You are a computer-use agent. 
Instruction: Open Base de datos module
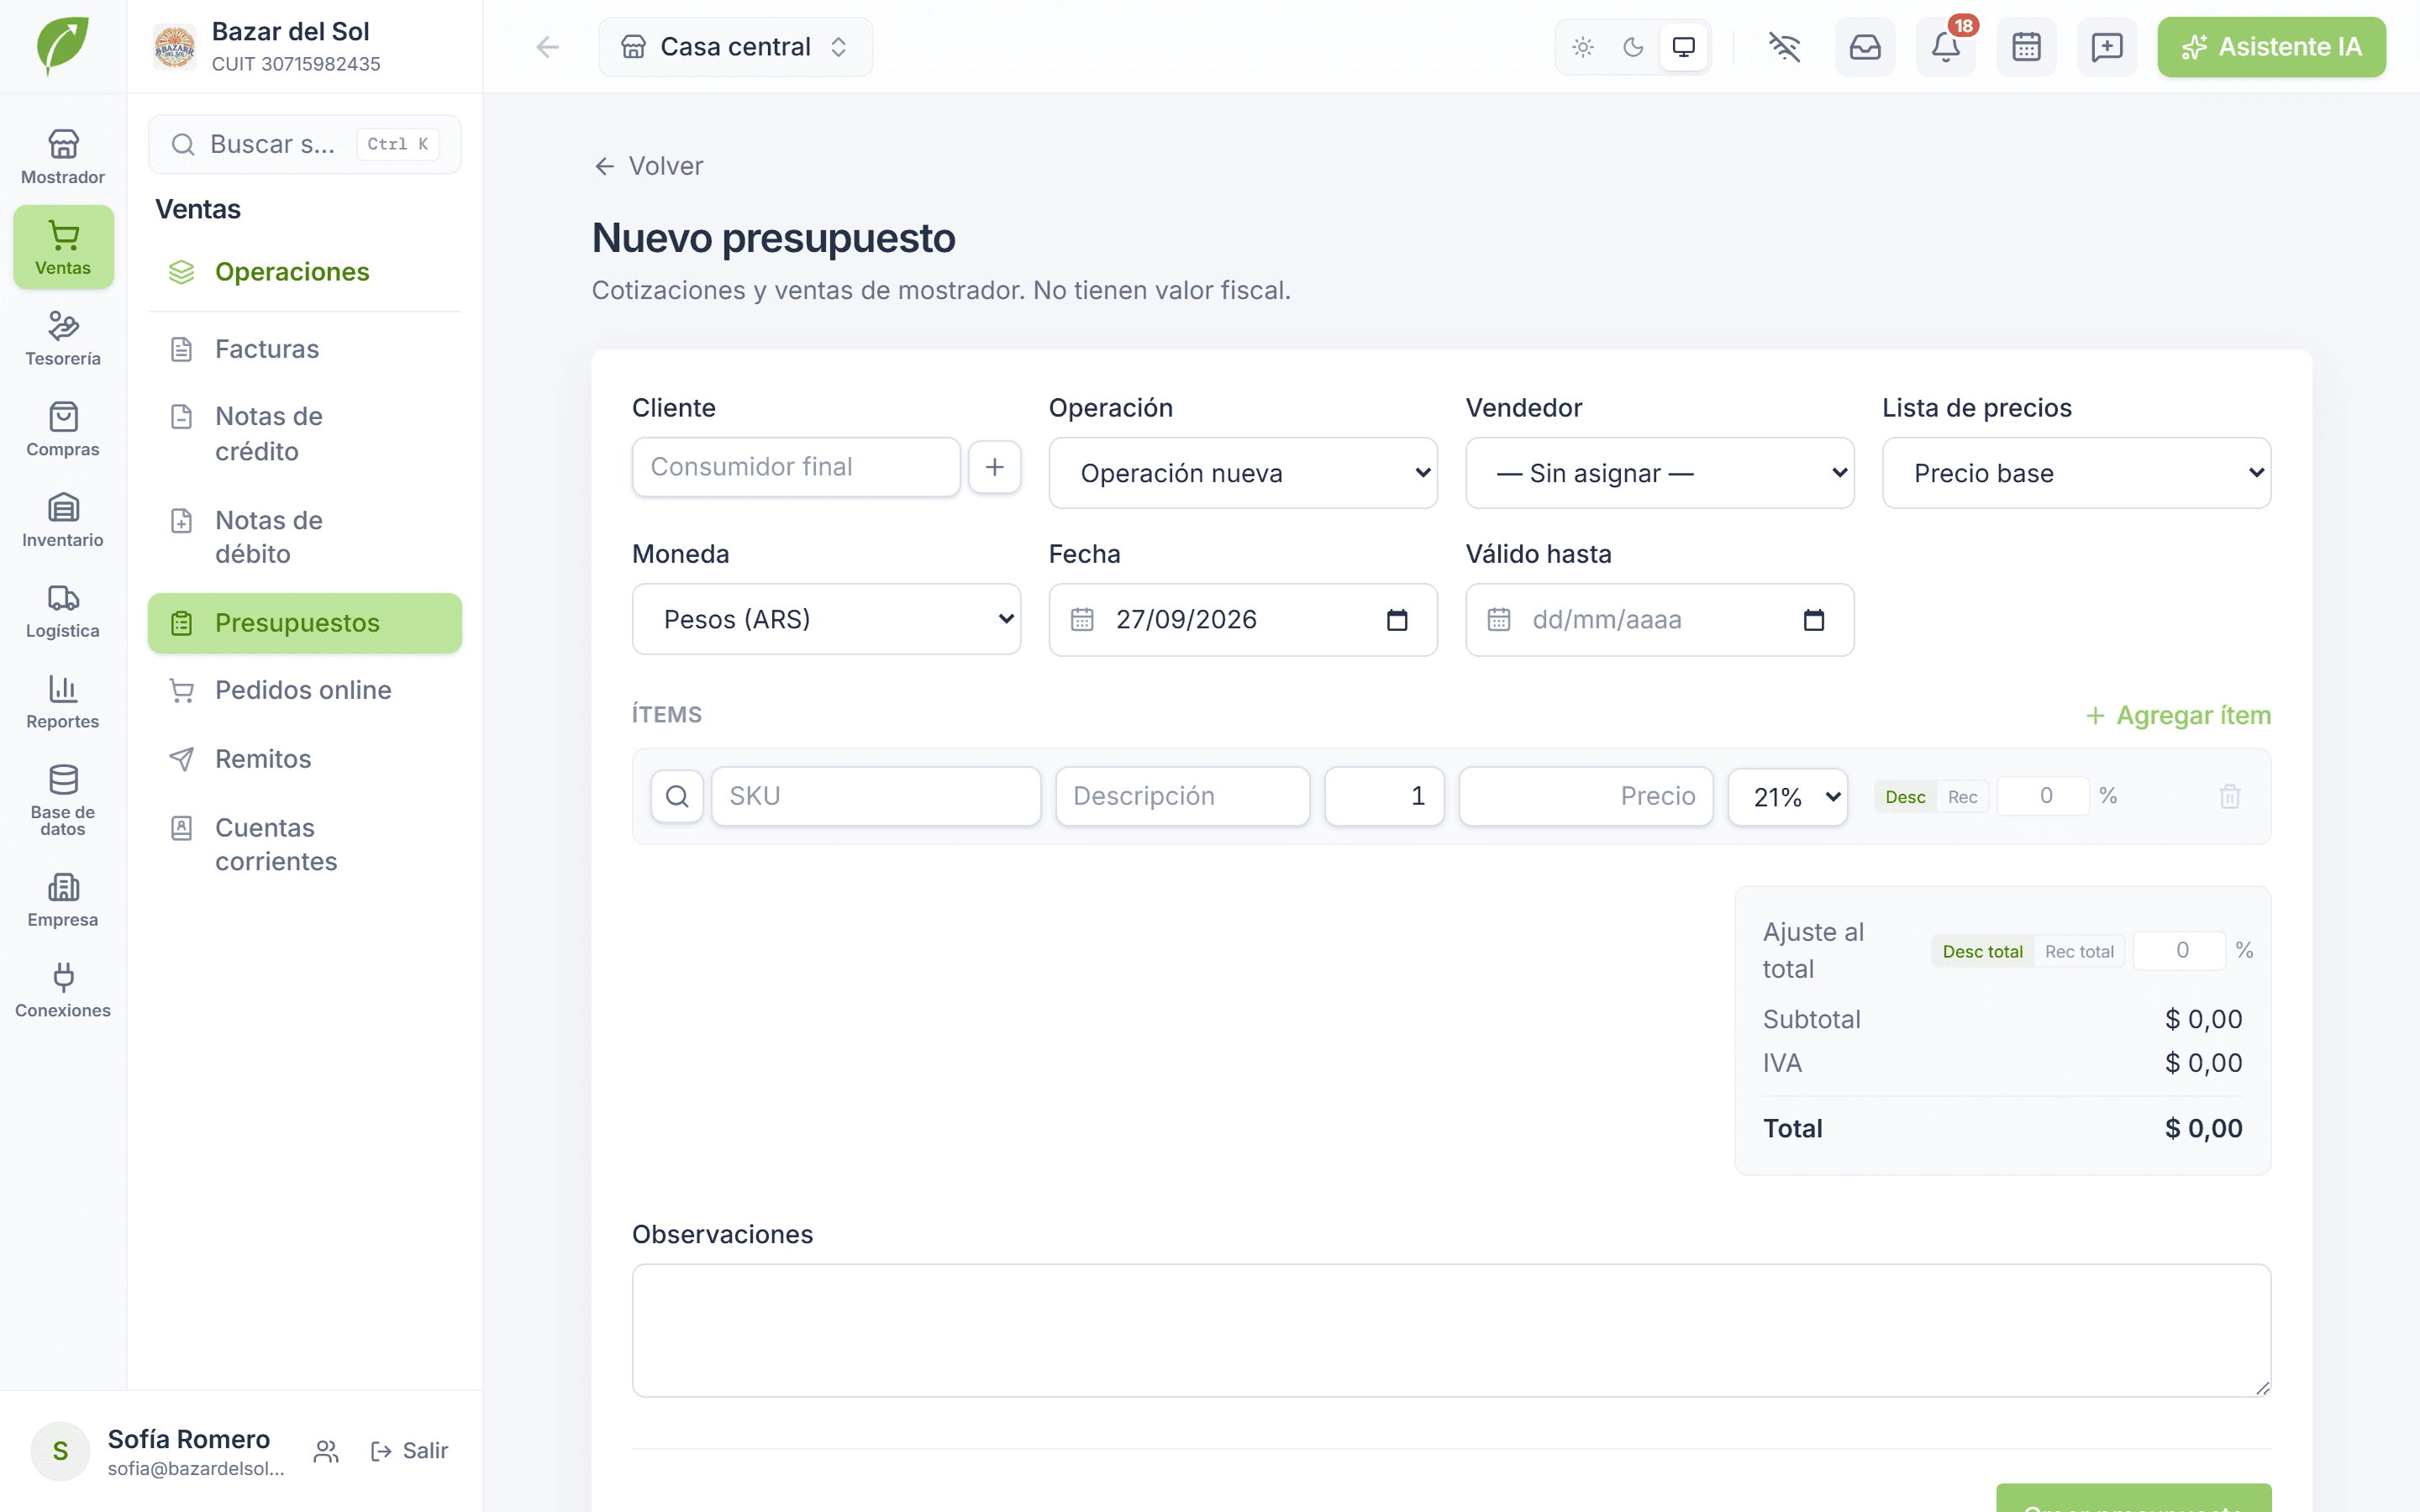pyautogui.click(x=63, y=801)
